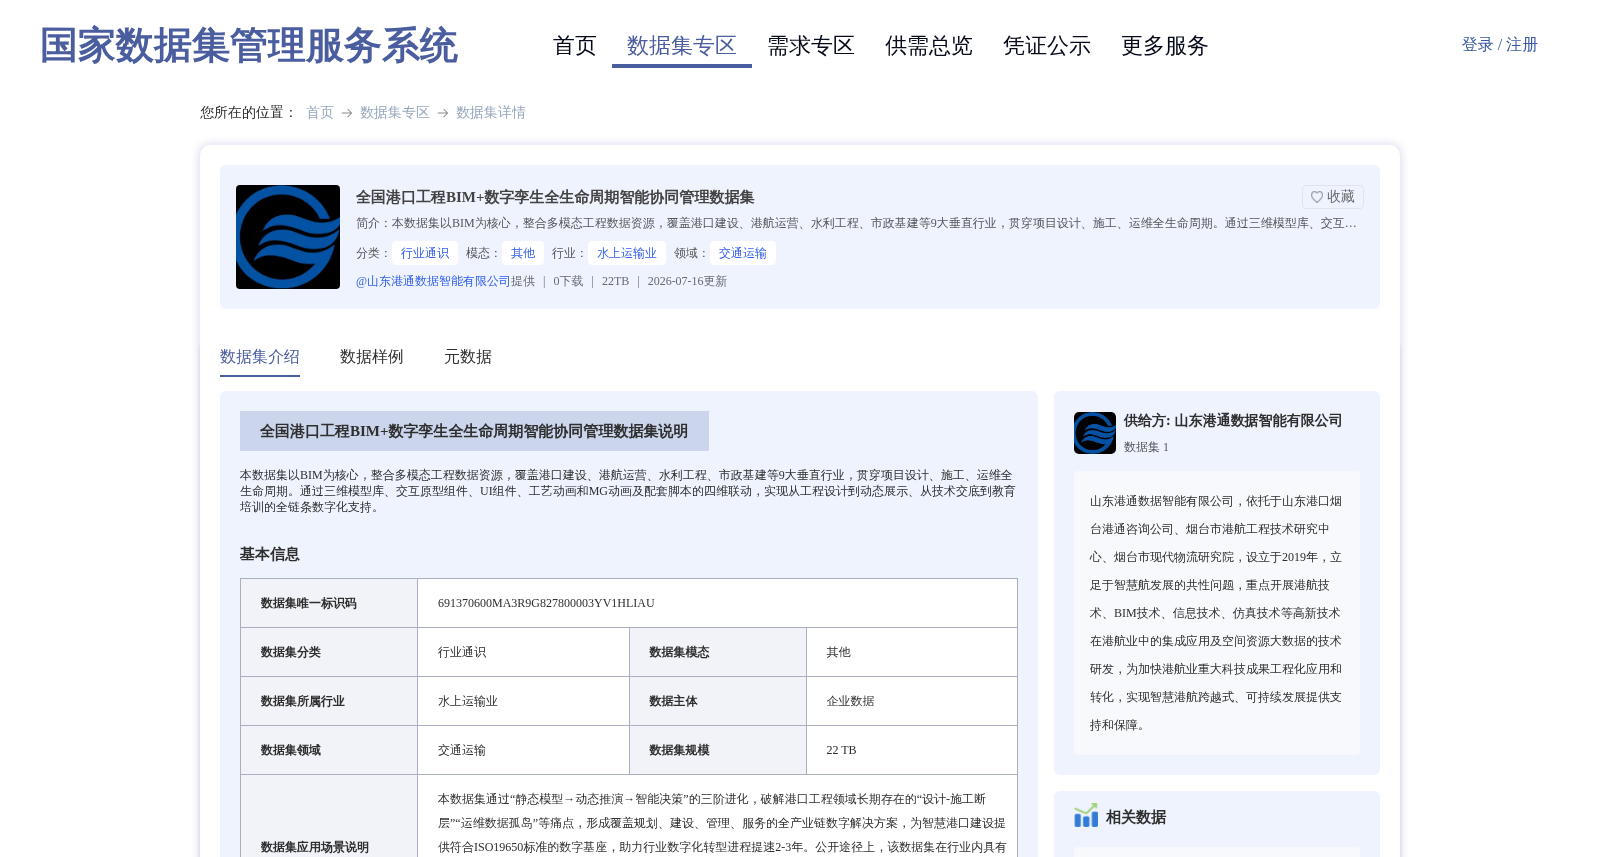Open the @山东港通数据智能有限公司 provider link
The height and width of the screenshot is (857, 1600).
pyautogui.click(x=433, y=281)
